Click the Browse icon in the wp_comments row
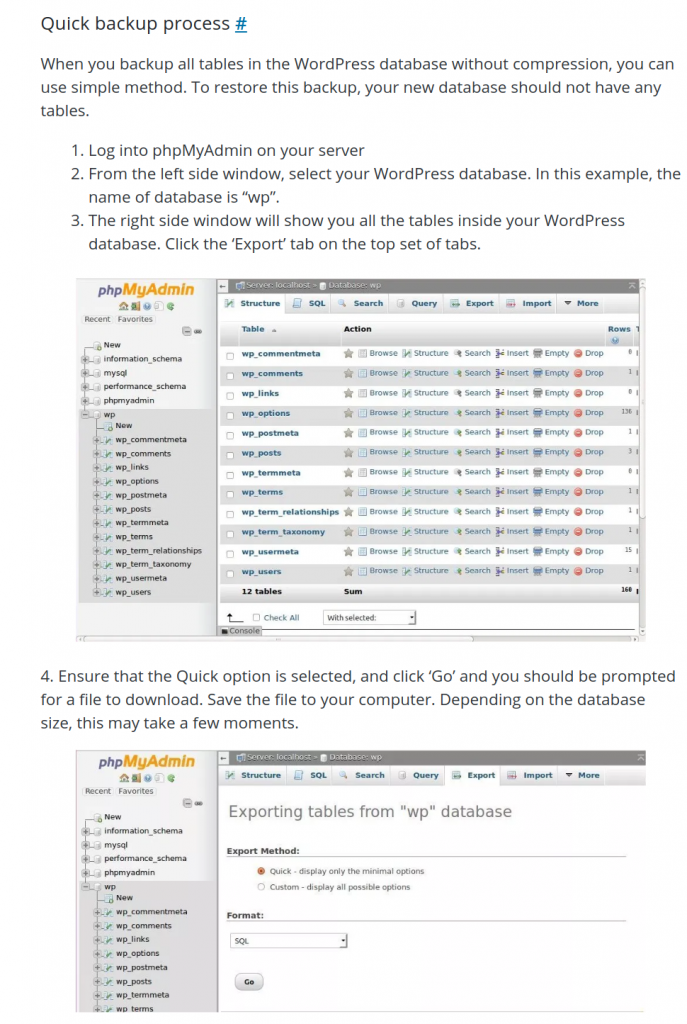This screenshot has height=1024, width=687. point(362,374)
